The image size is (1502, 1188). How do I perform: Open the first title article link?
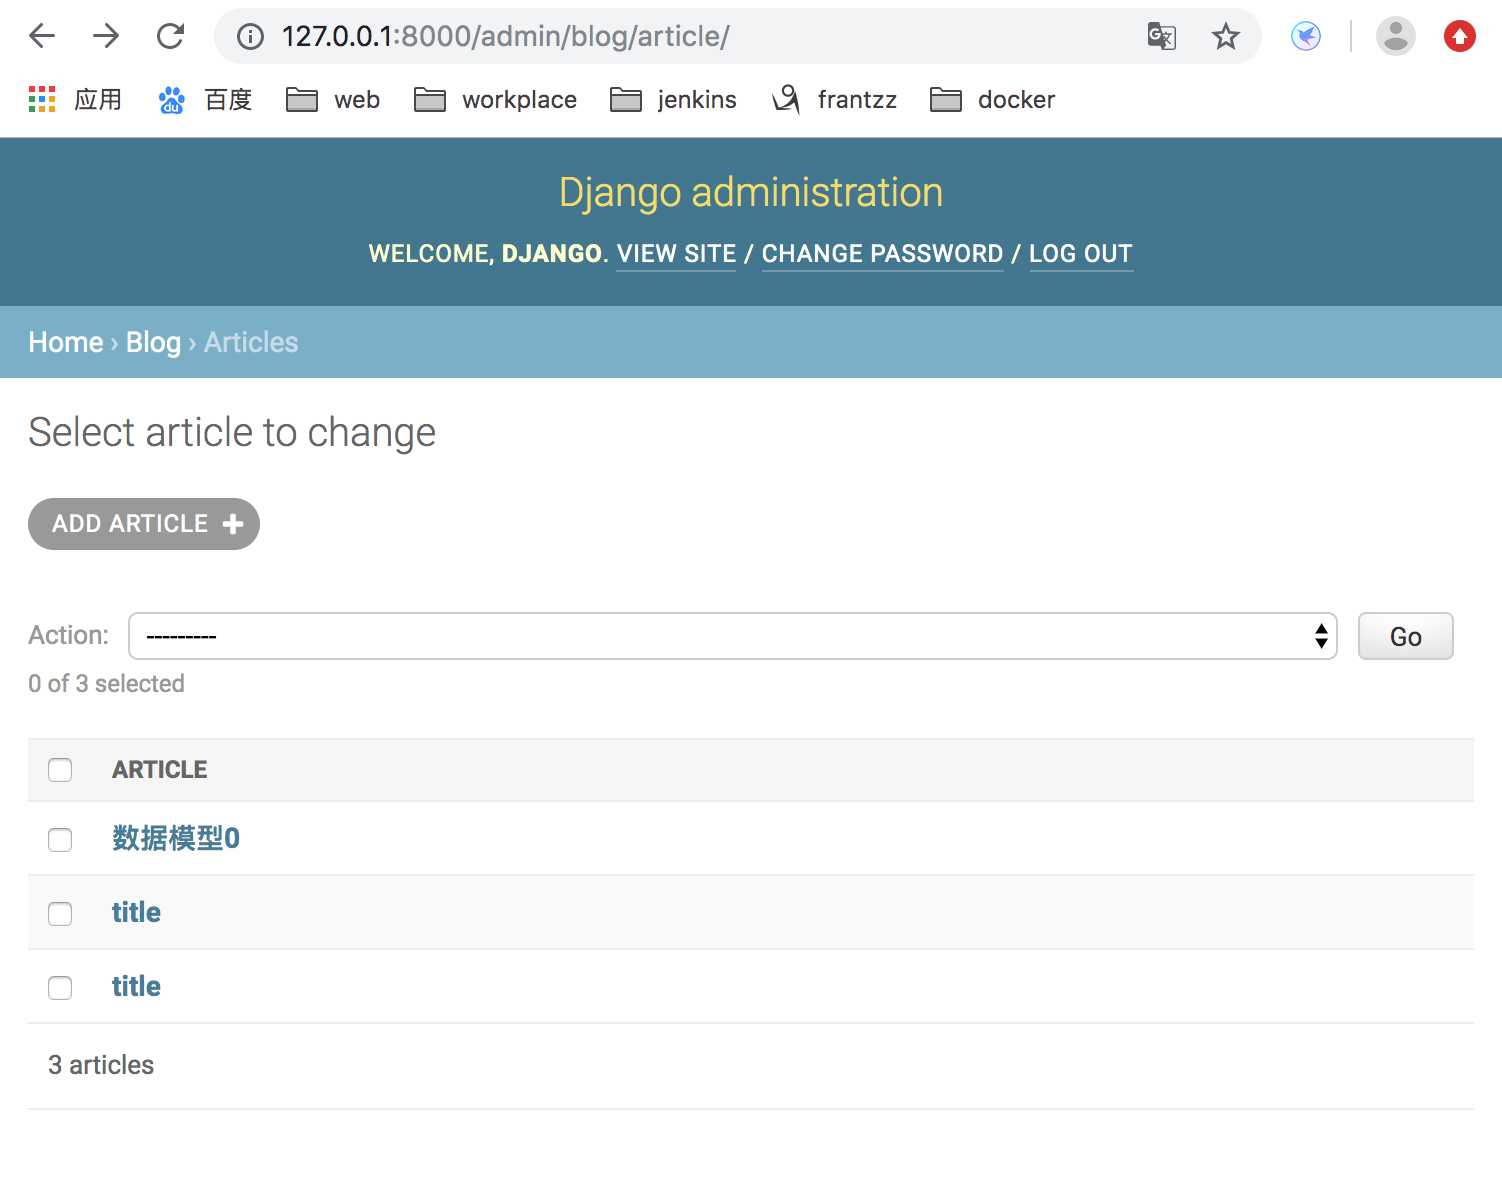pyautogui.click(x=136, y=912)
